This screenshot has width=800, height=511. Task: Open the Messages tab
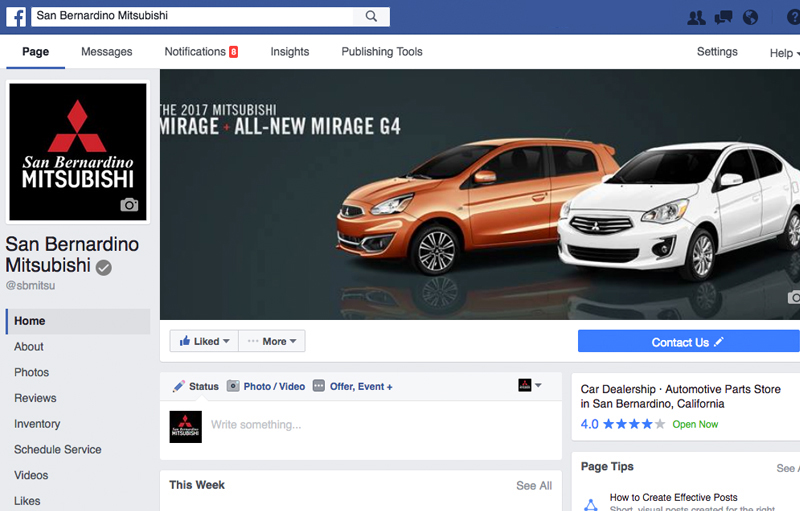[x=107, y=52]
